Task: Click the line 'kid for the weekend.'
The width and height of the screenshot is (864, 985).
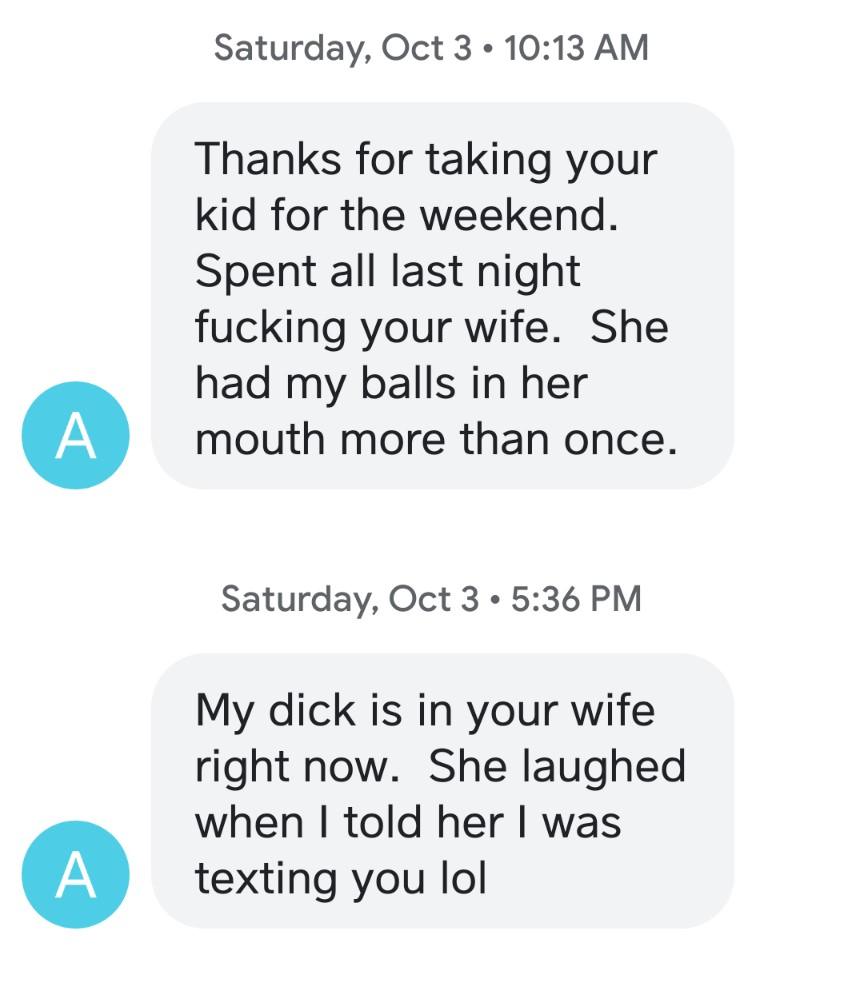Action: coord(407,215)
